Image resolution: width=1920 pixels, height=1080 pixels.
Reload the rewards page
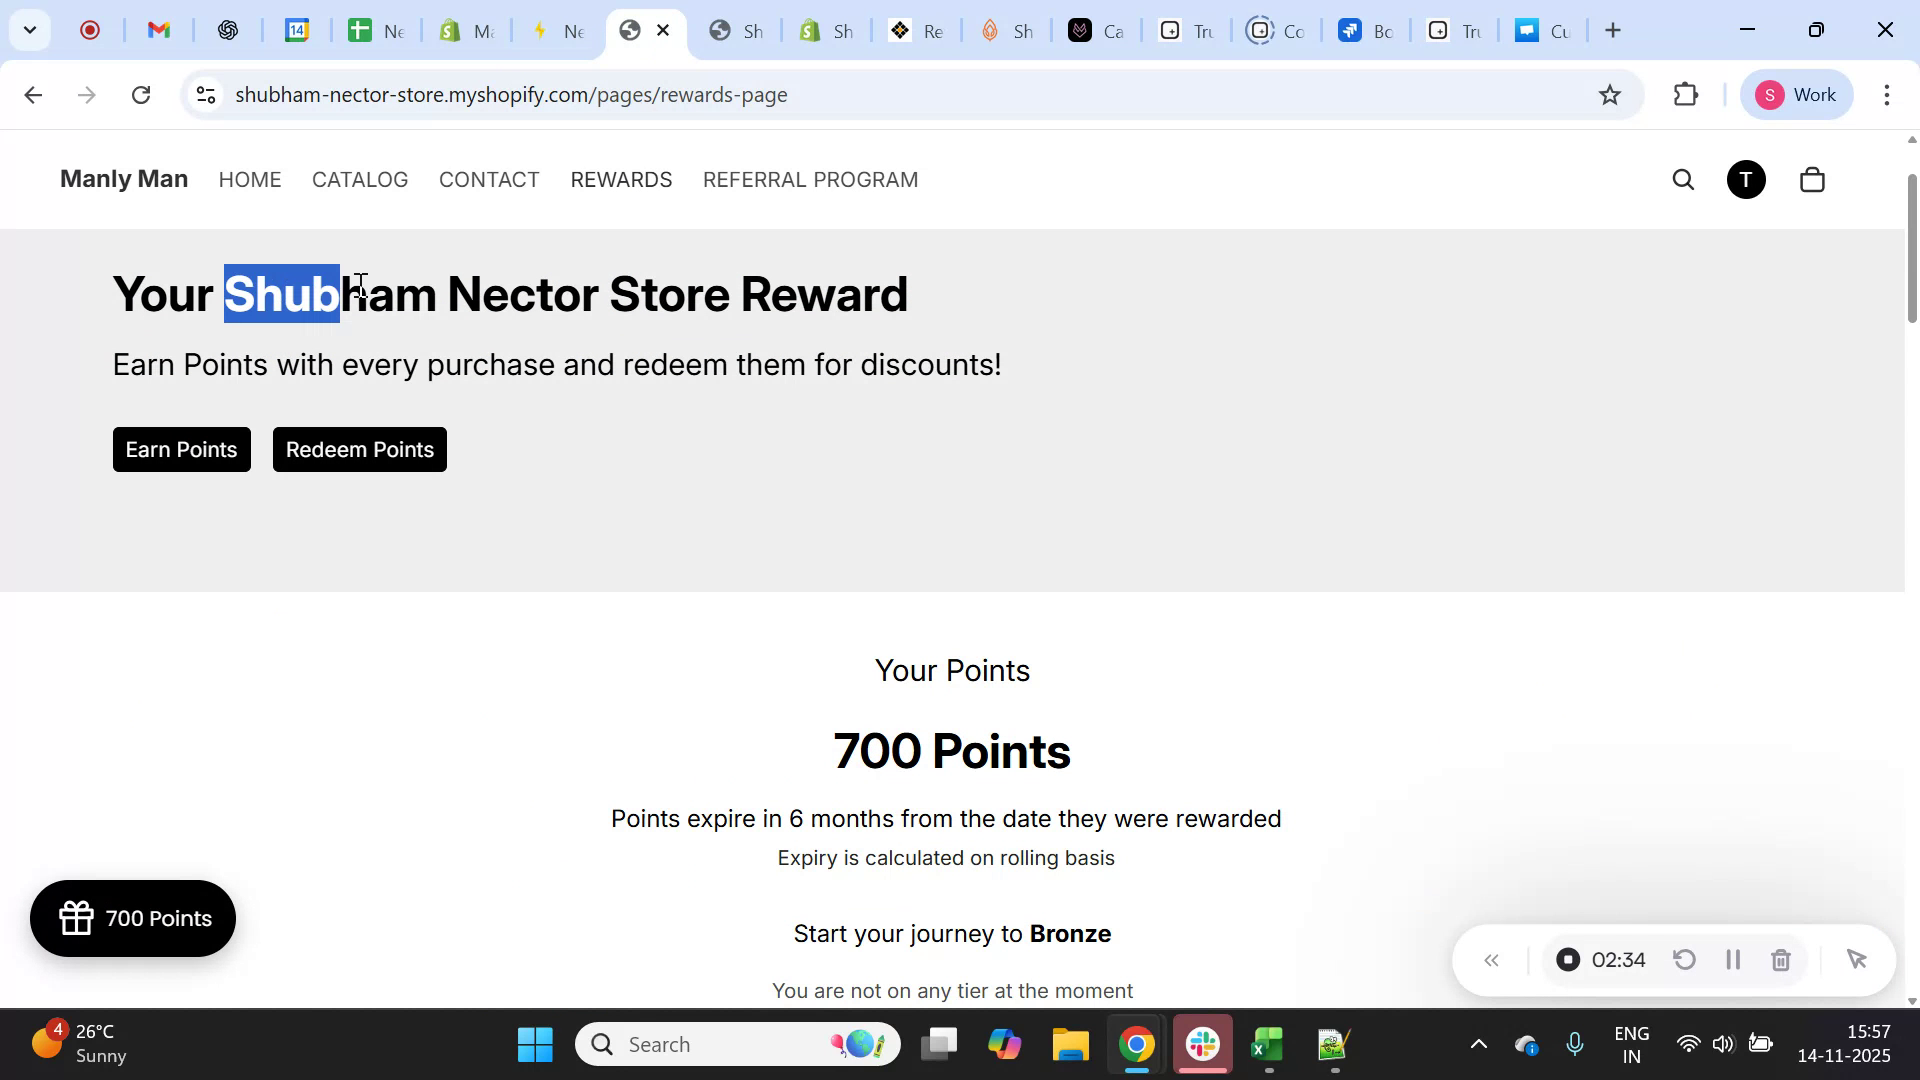click(x=142, y=95)
